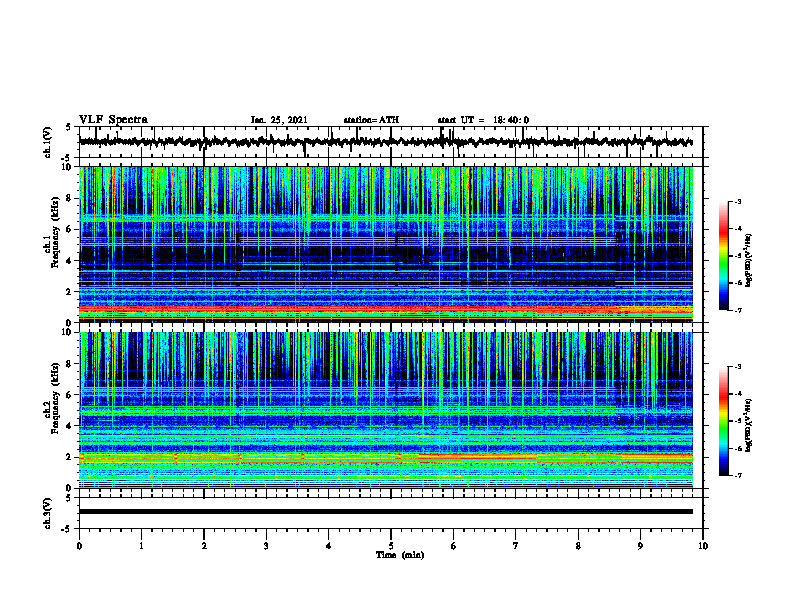
Task: Click the 6 kHz tick on ch.2 axis
Action: click(70, 395)
